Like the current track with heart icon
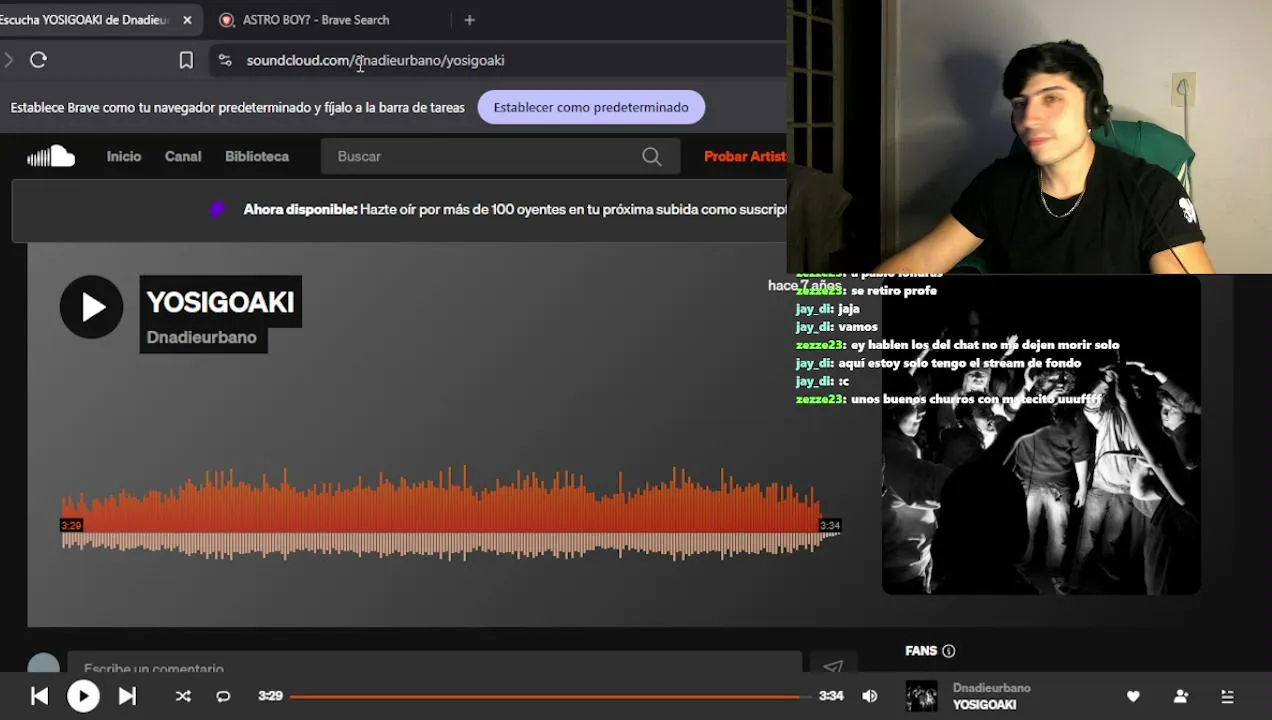Screen dimensions: 1272x720 coord(1133,696)
